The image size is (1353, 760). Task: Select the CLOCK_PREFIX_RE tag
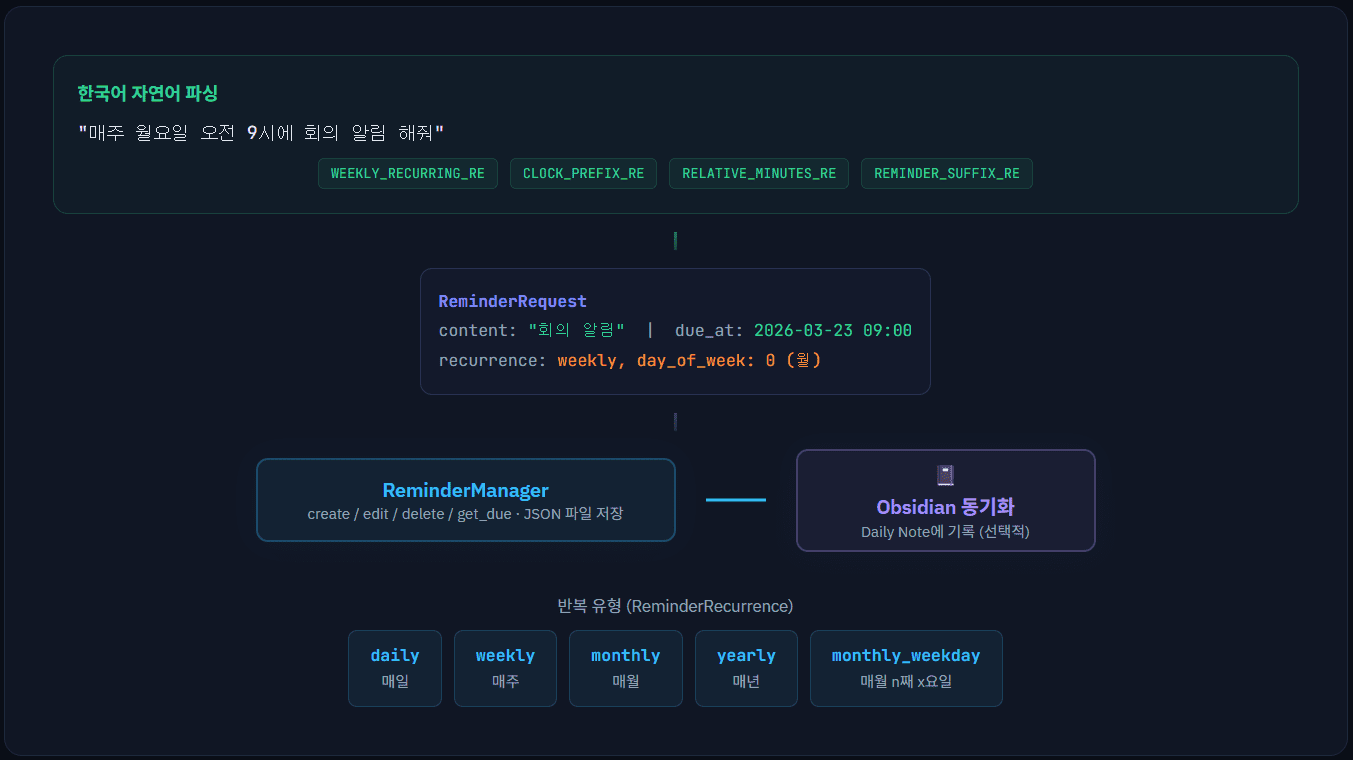pyautogui.click(x=583, y=173)
